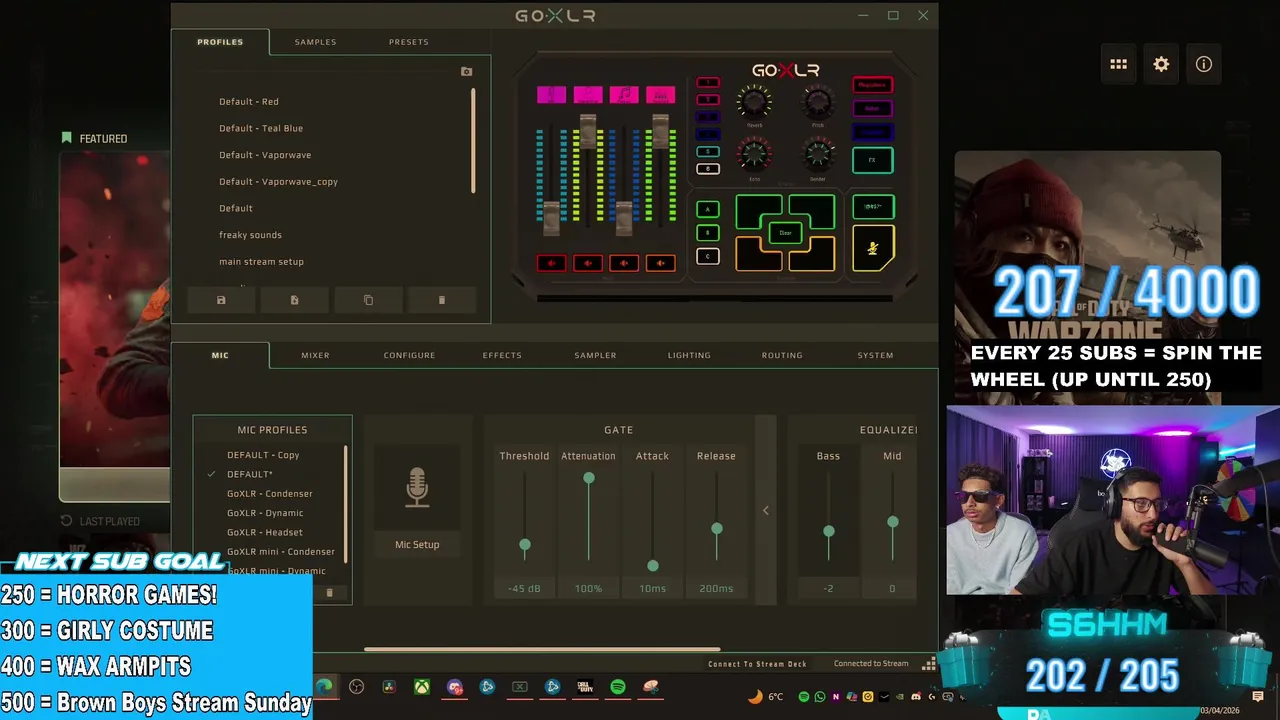Image resolution: width=1280 pixels, height=720 pixels.
Task: Toggle the mute button under the first fader
Action: 552,263
